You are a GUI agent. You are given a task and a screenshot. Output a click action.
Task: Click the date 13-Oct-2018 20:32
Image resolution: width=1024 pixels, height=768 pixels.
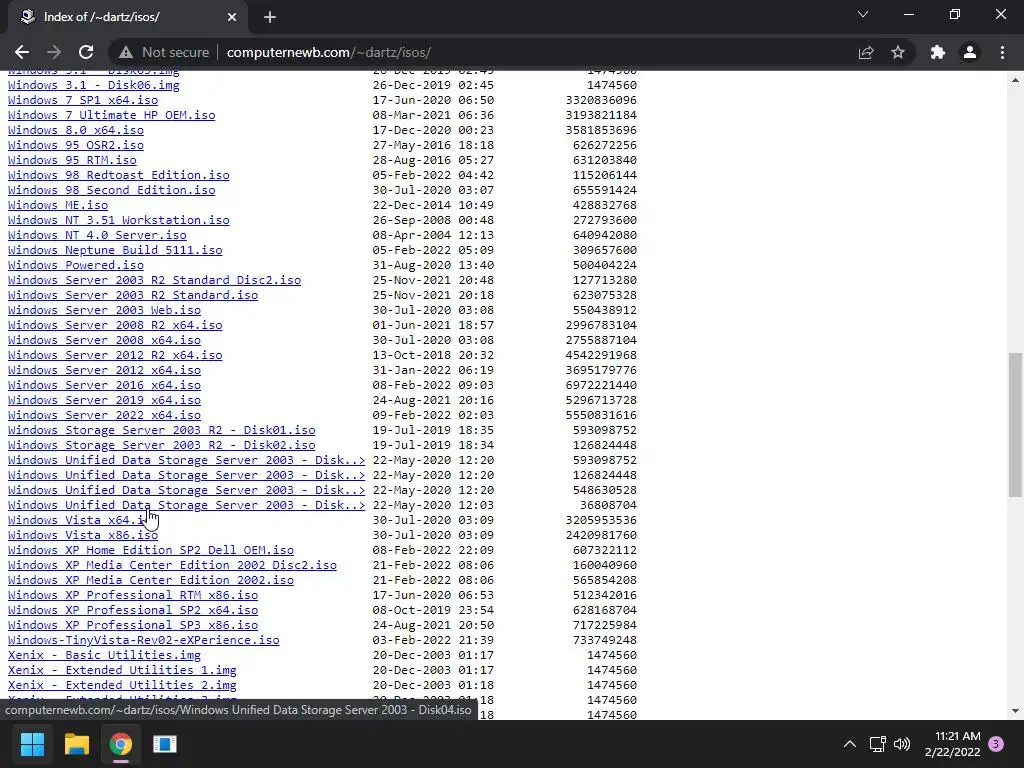[x=433, y=355]
